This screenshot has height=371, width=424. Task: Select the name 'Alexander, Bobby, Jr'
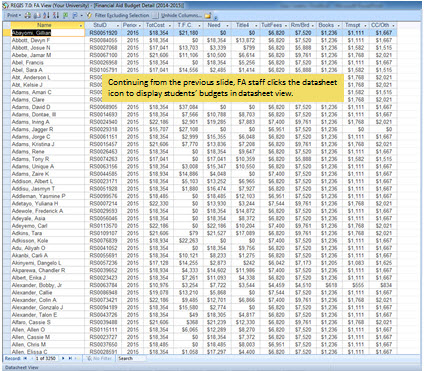[x=37, y=285]
